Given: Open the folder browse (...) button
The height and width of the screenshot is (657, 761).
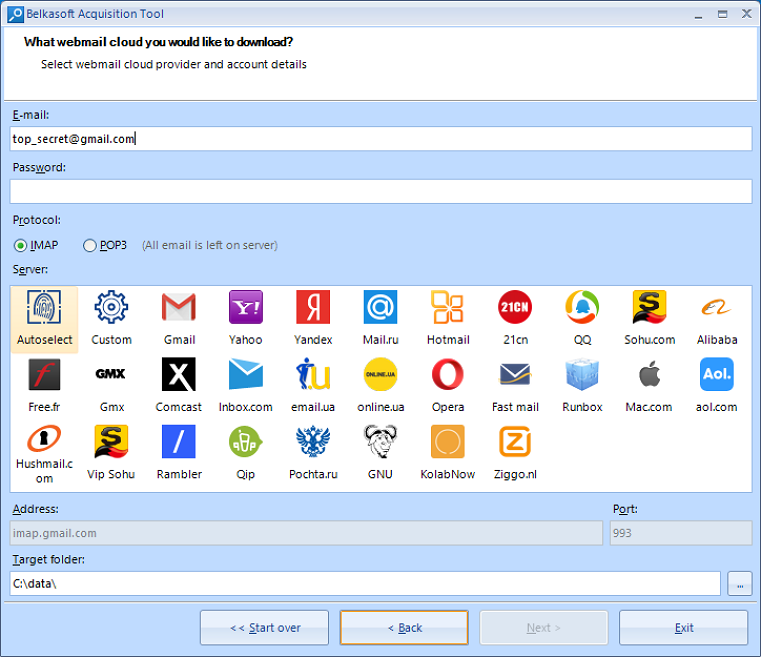Looking at the screenshot, I should tap(740, 583).
